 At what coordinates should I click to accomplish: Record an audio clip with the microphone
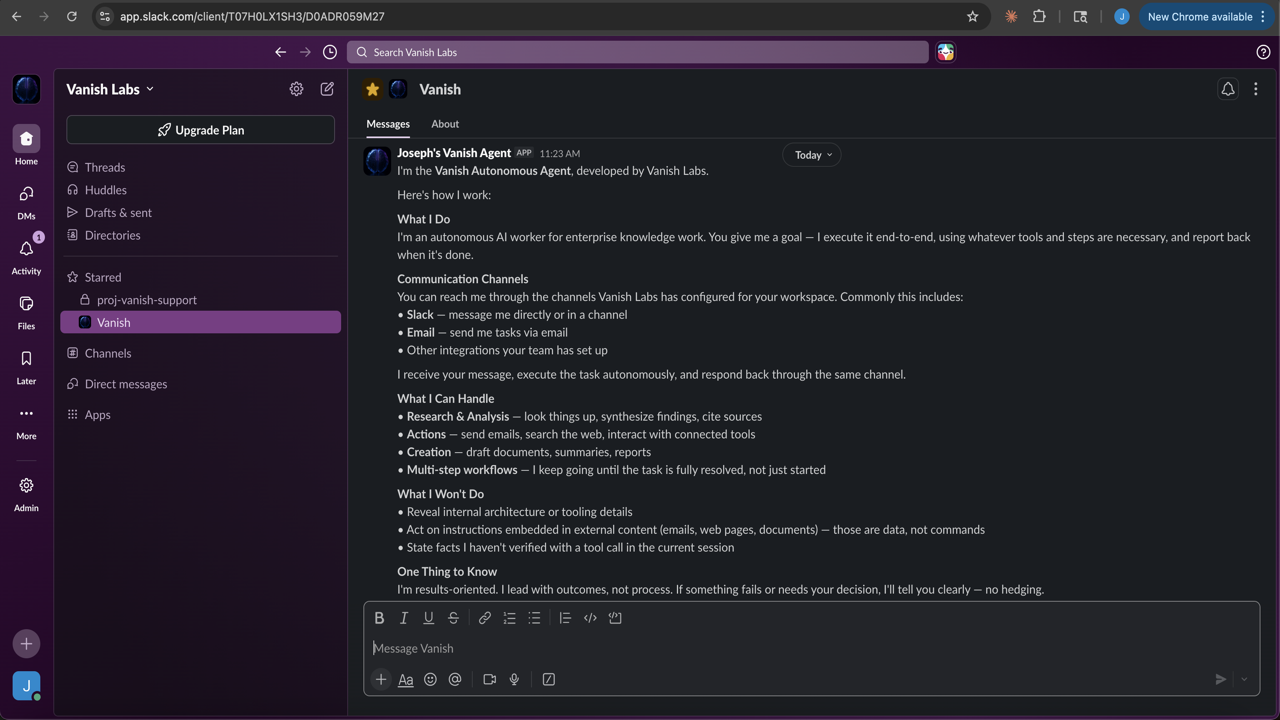514,679
